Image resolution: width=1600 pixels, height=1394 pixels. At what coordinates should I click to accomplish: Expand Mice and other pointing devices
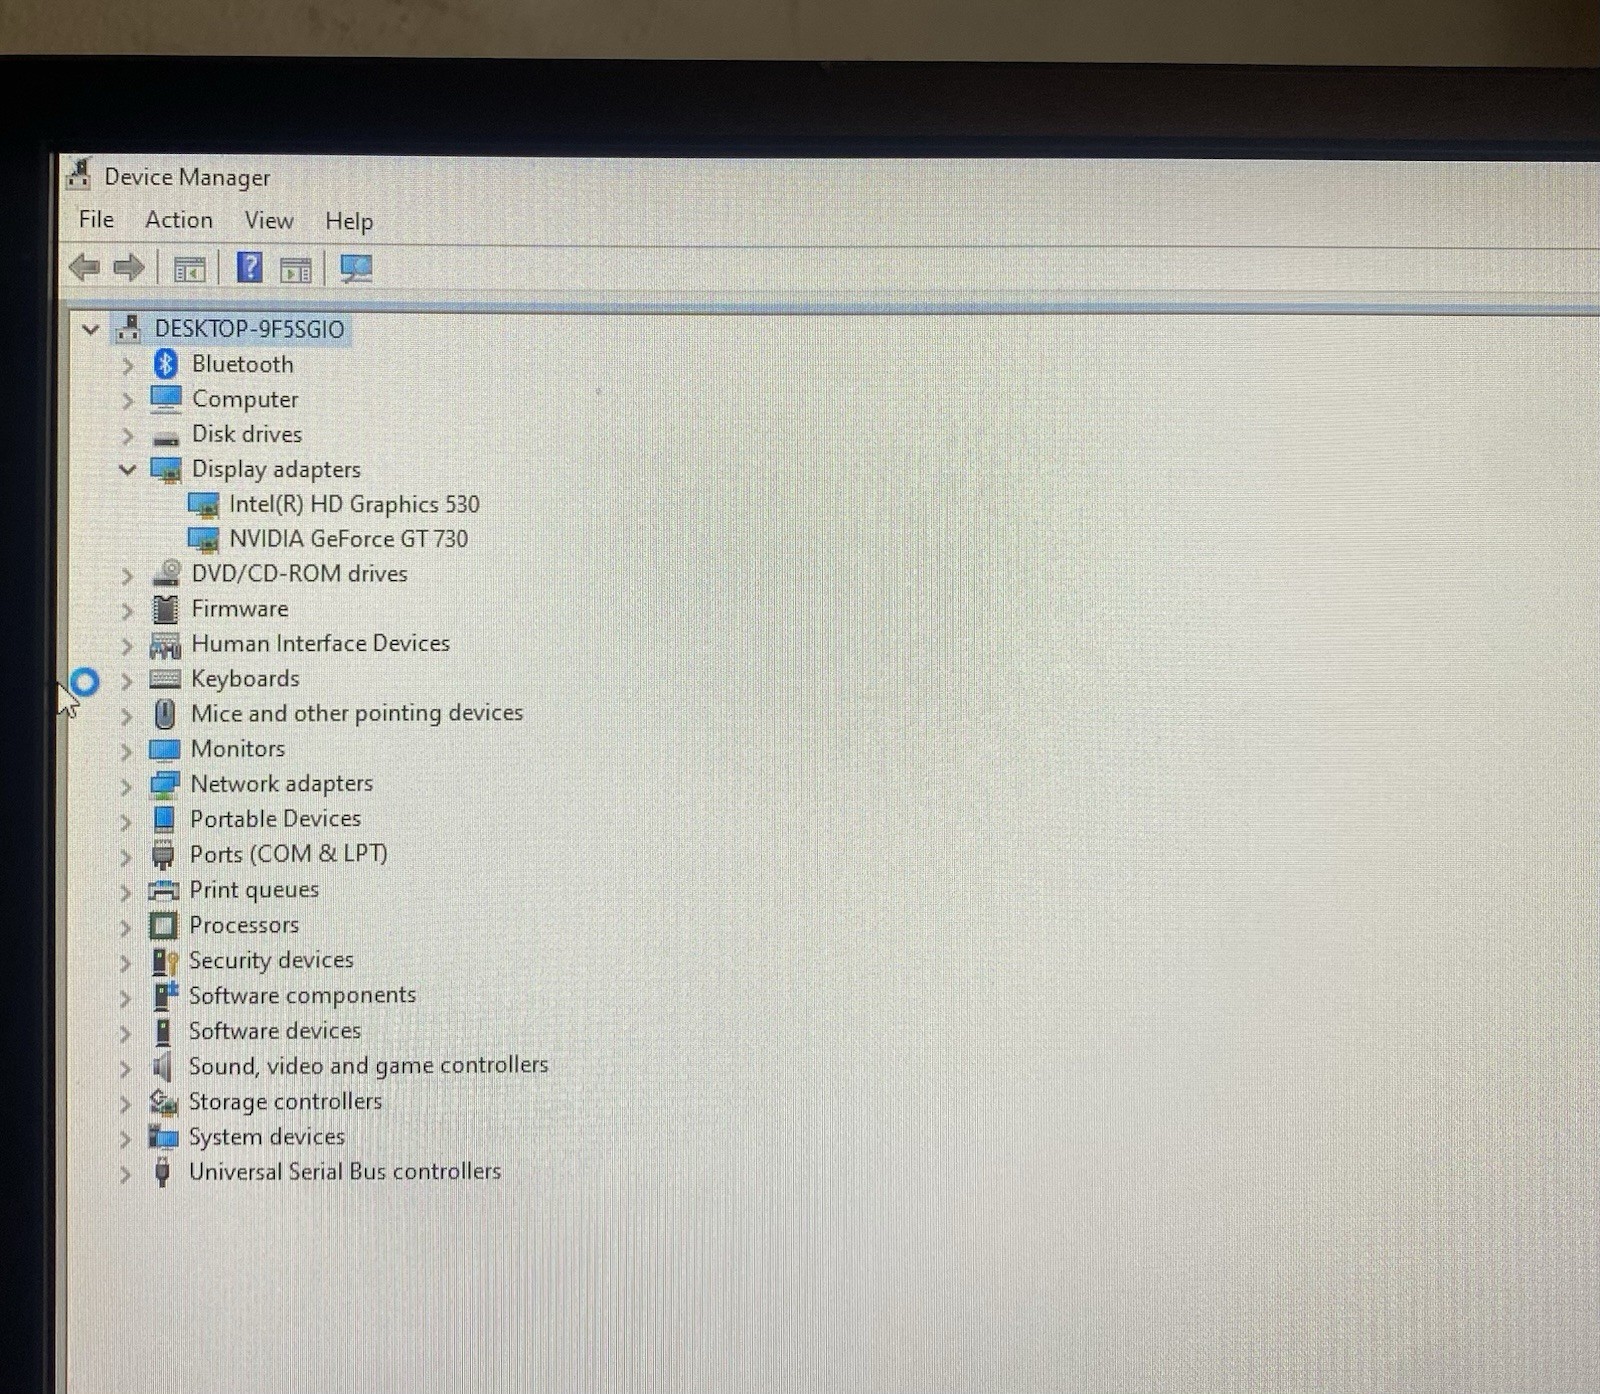click(x=126, y=715)
